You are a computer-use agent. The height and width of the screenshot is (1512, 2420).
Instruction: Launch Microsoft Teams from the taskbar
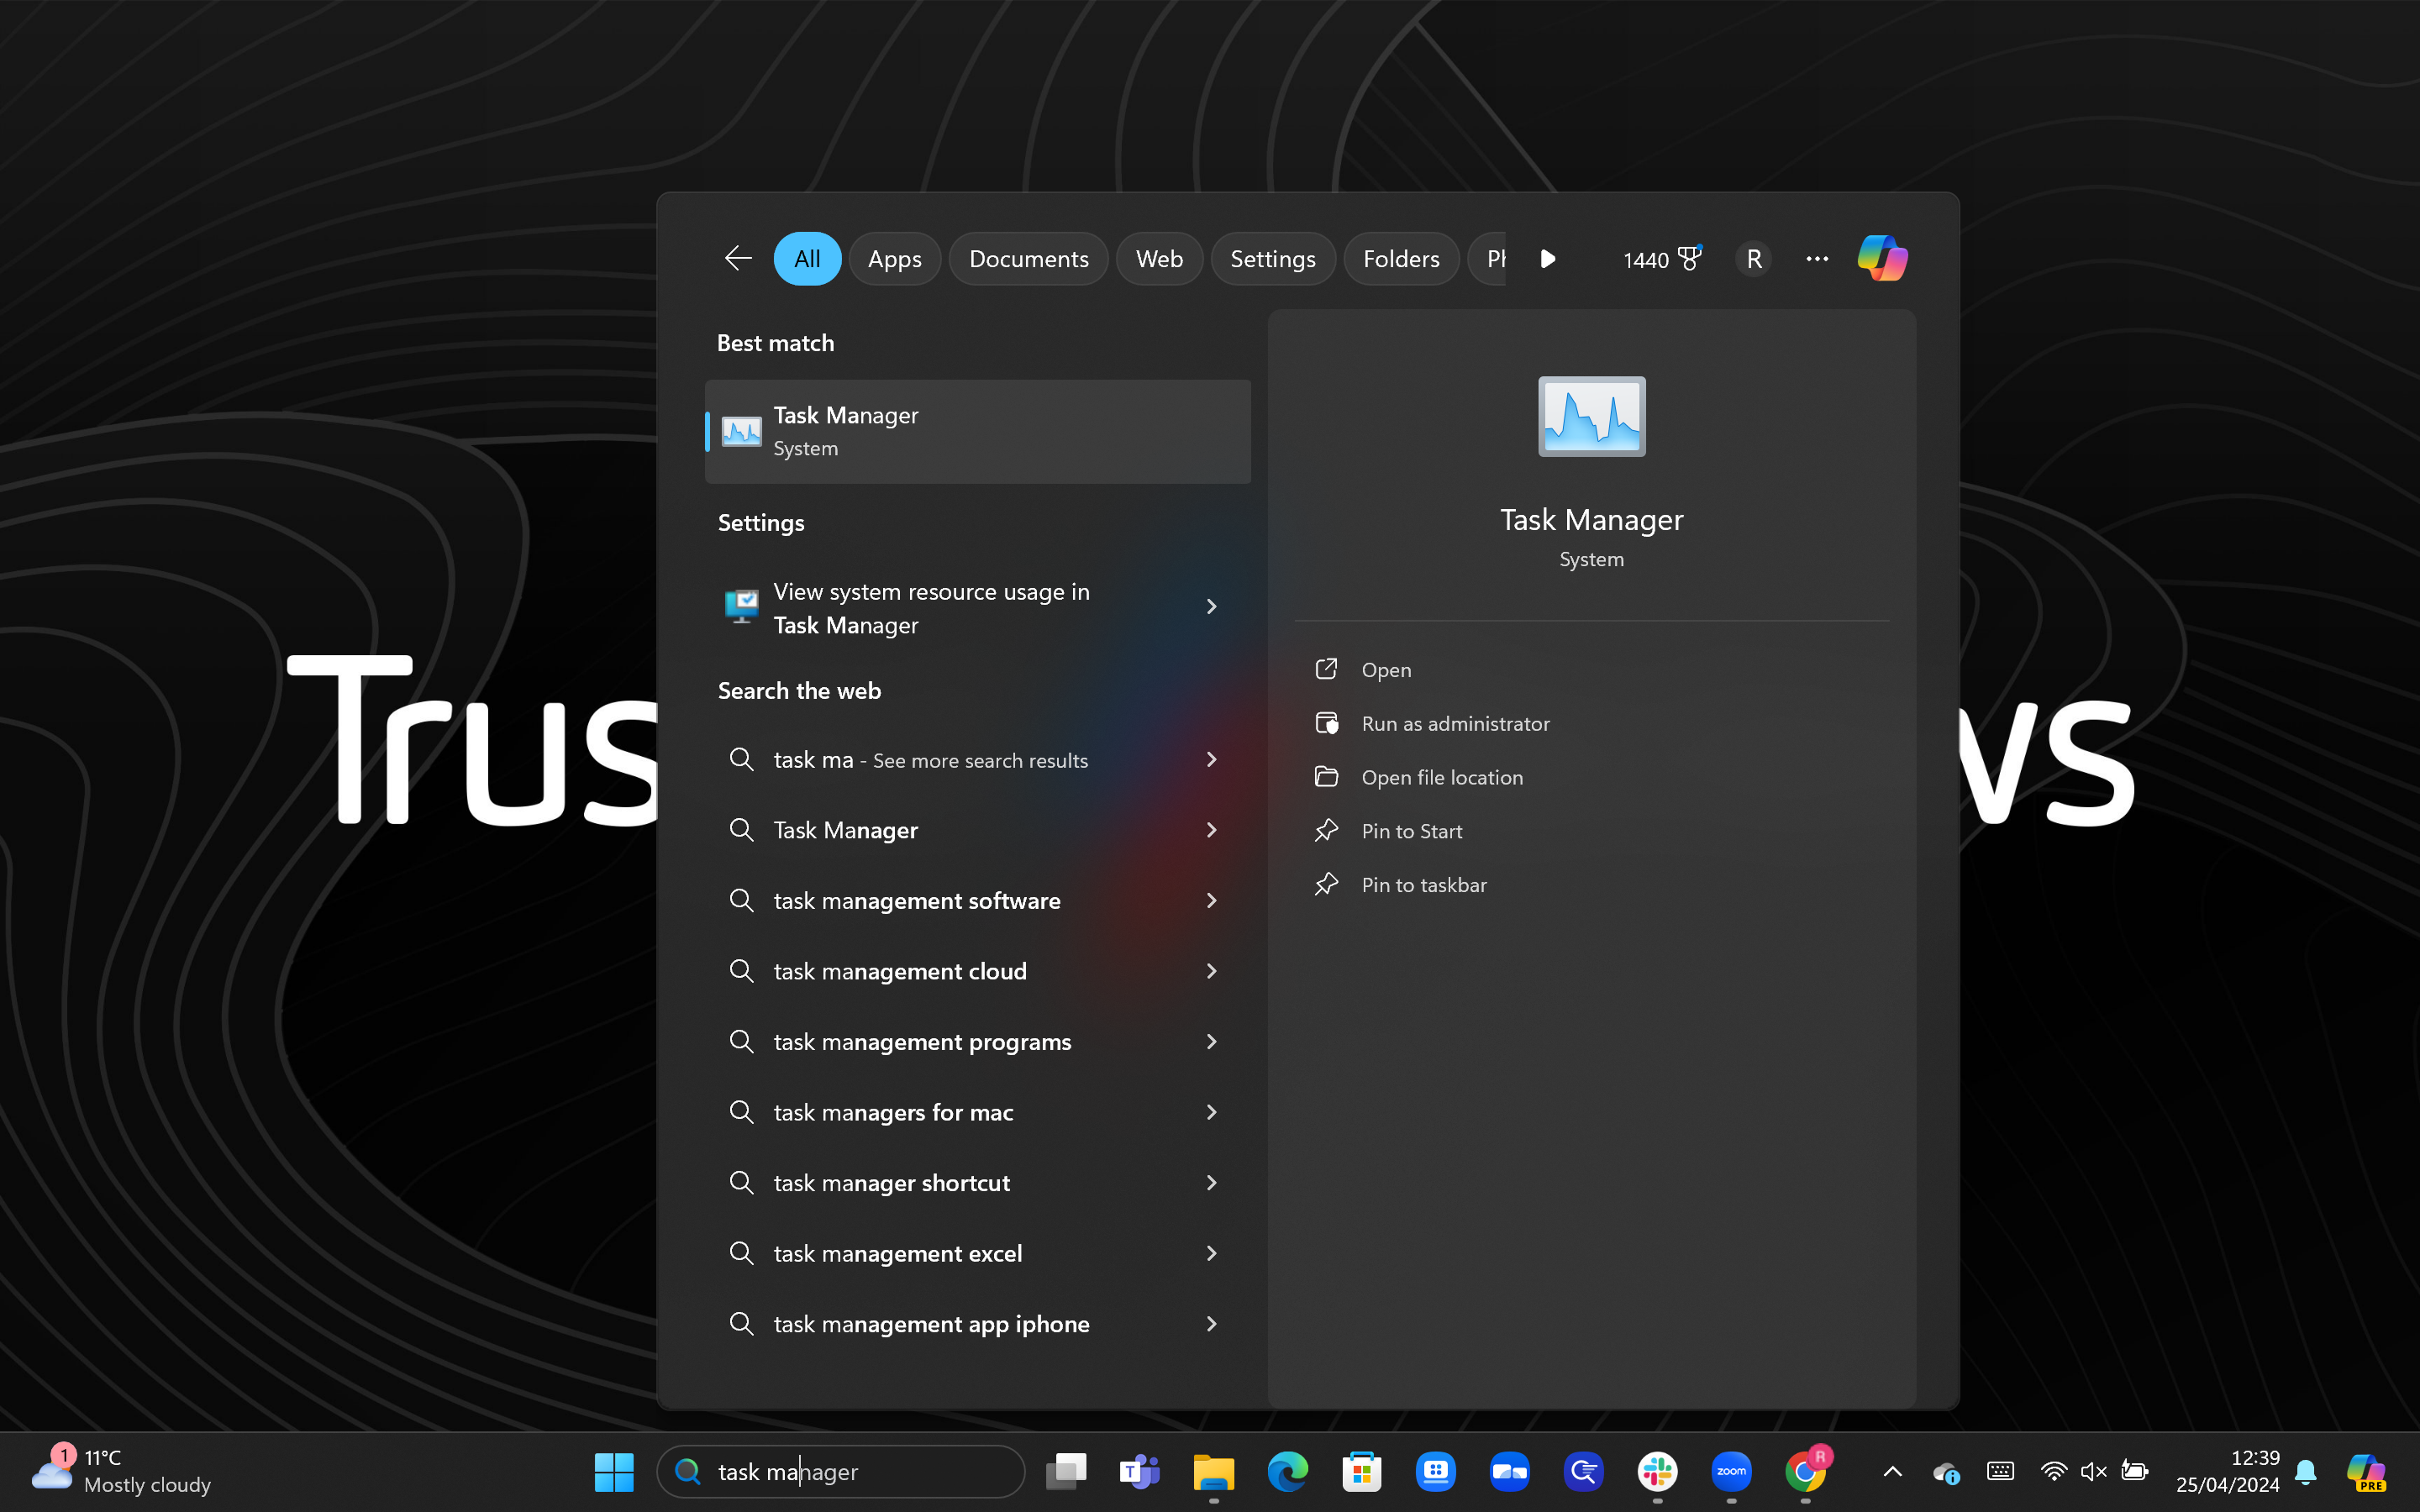(x=1139, y=1471)
